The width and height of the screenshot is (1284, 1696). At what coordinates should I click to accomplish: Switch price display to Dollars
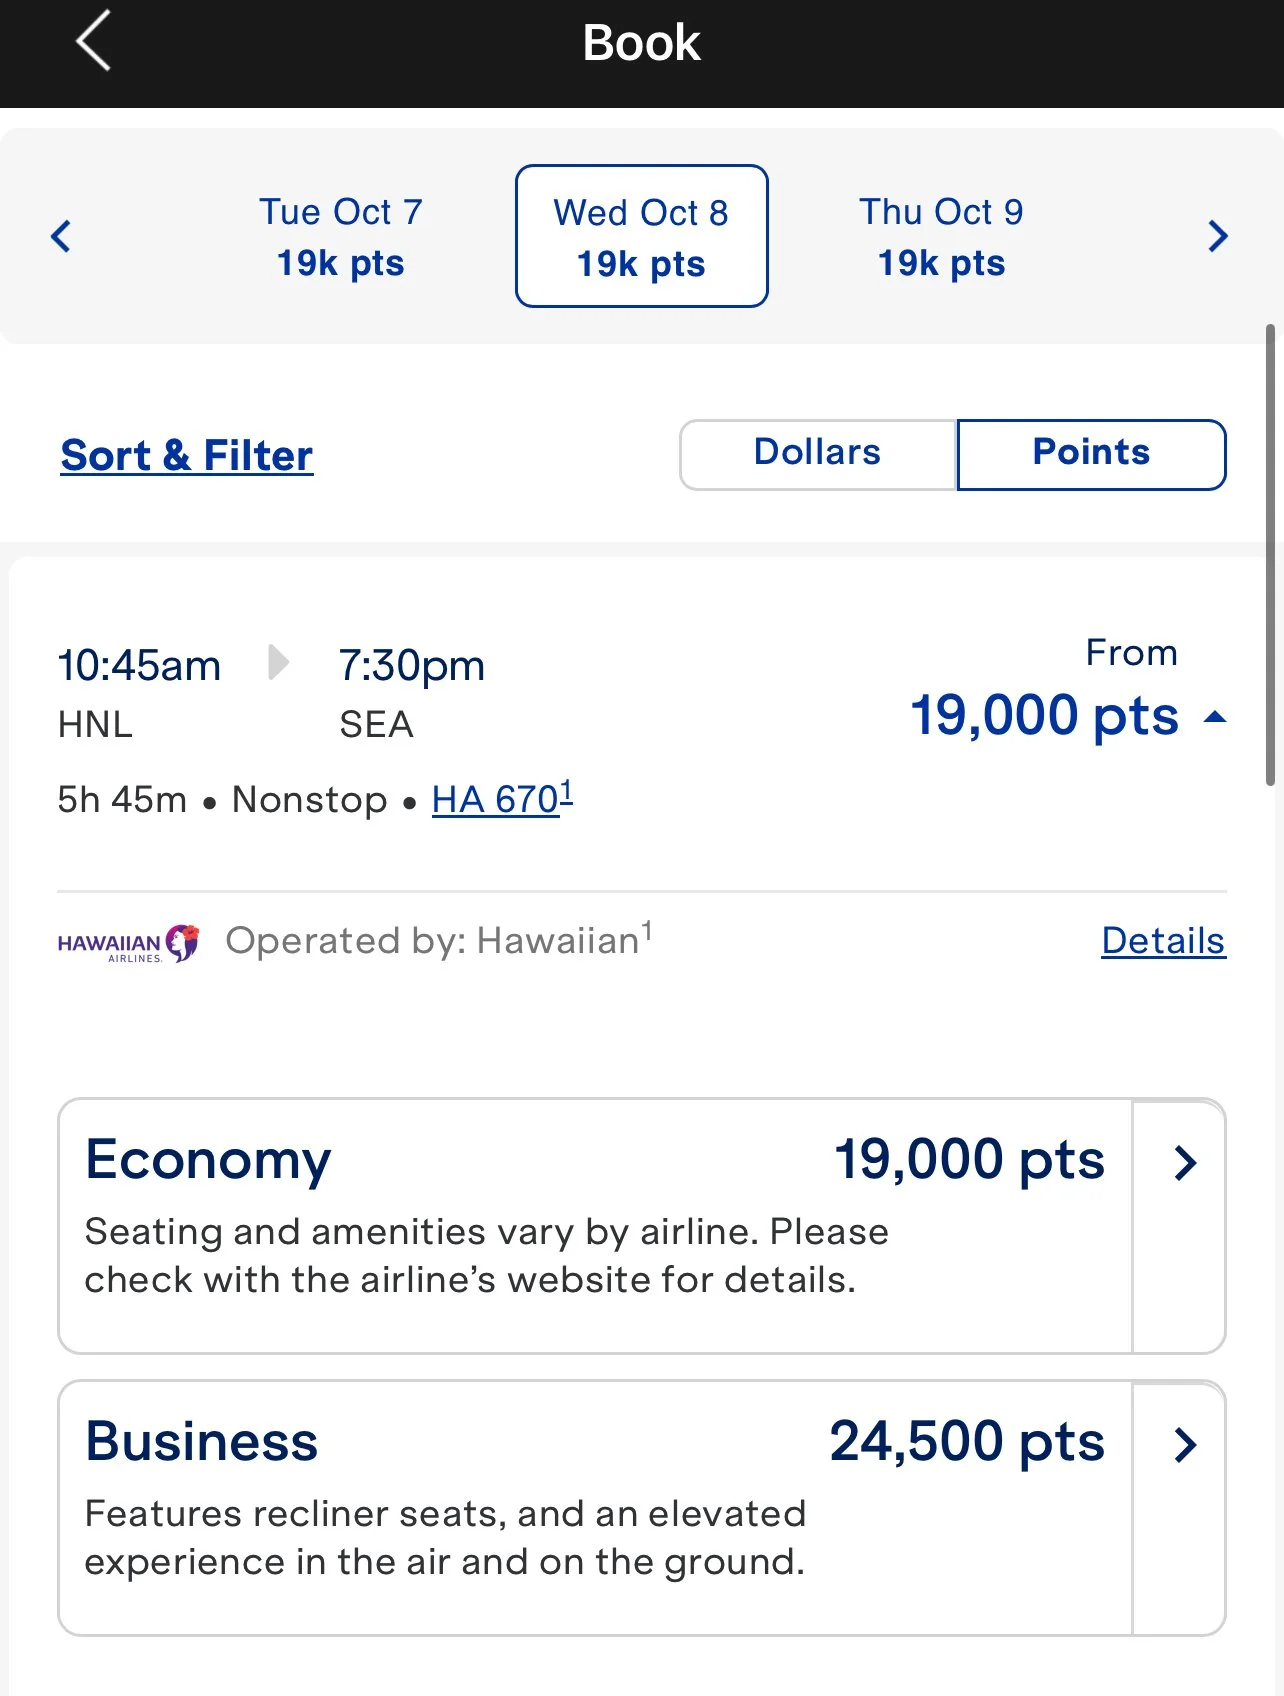click(817, 453)
